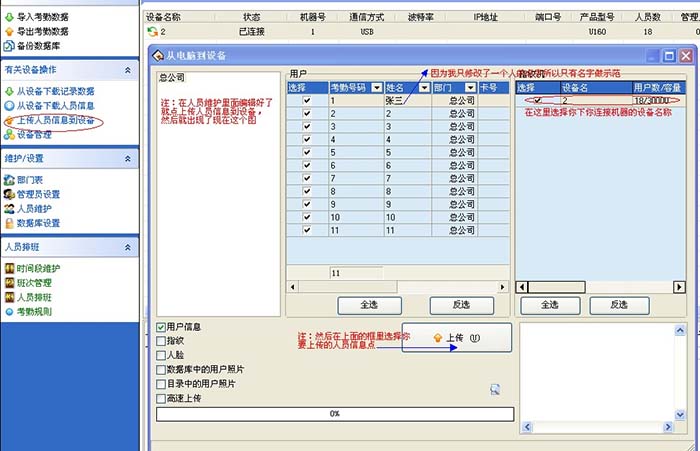Image resolution: width=700 pixels, height=451 pixels.
Task: Click the administrator settings (管理员设置) icon
Action: coord(9,194)
